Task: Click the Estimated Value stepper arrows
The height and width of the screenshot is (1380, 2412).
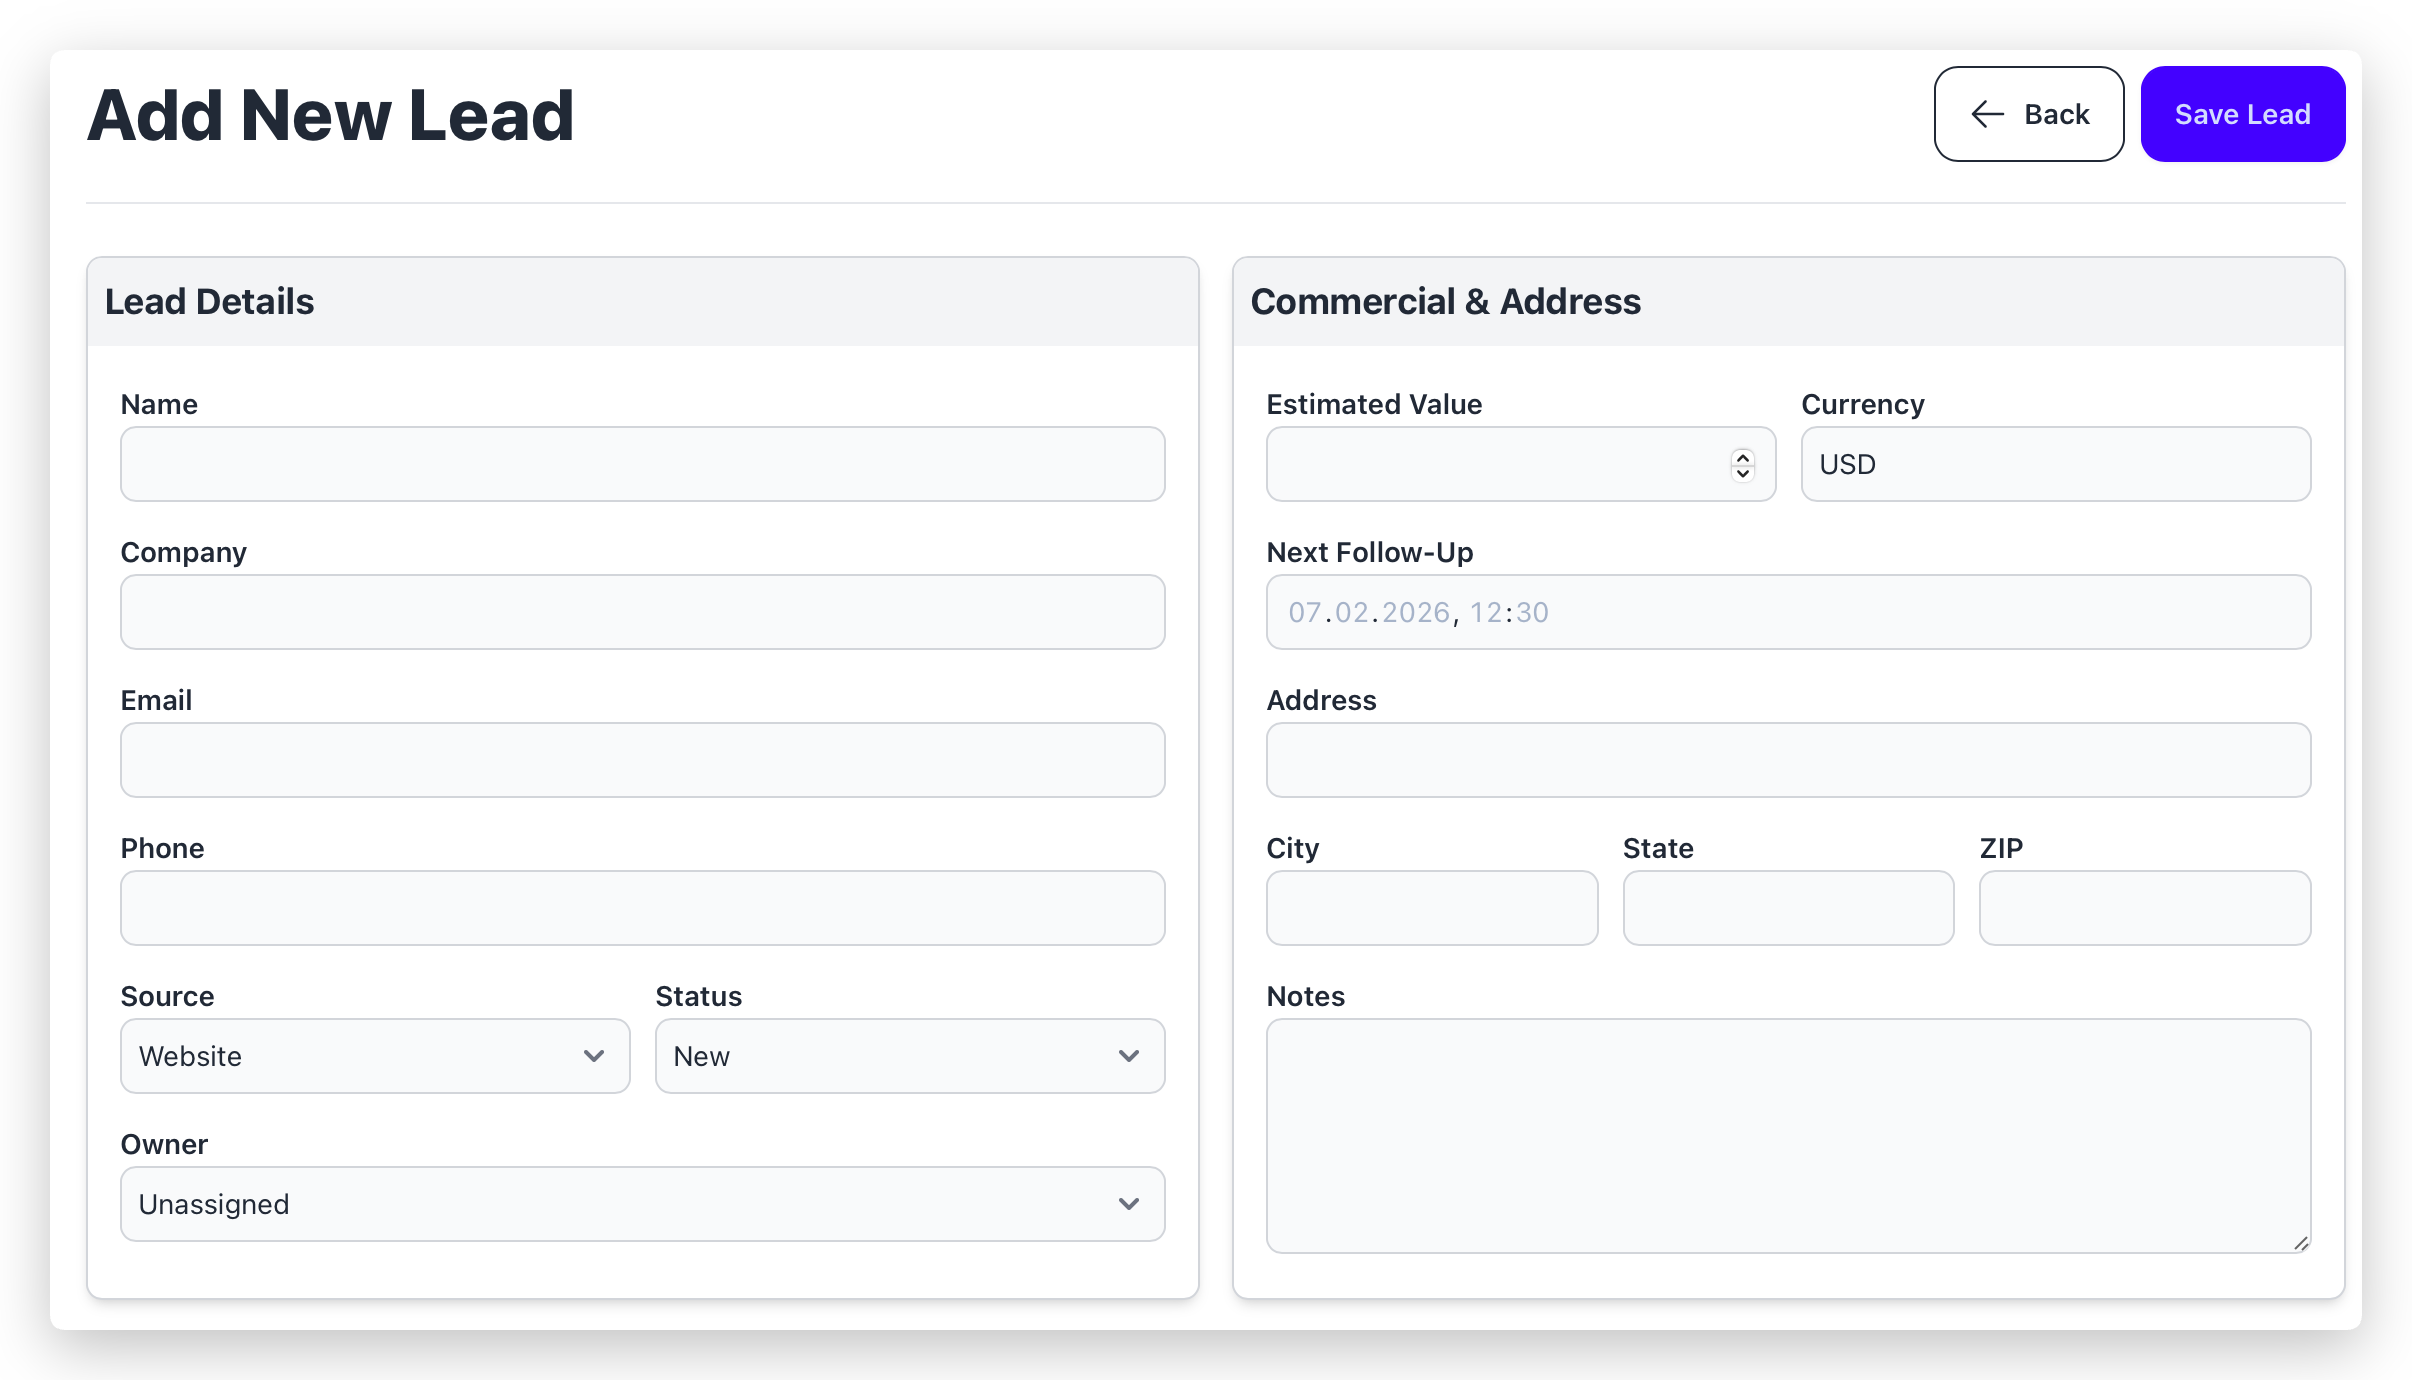Action: [x=1742, y=464]
